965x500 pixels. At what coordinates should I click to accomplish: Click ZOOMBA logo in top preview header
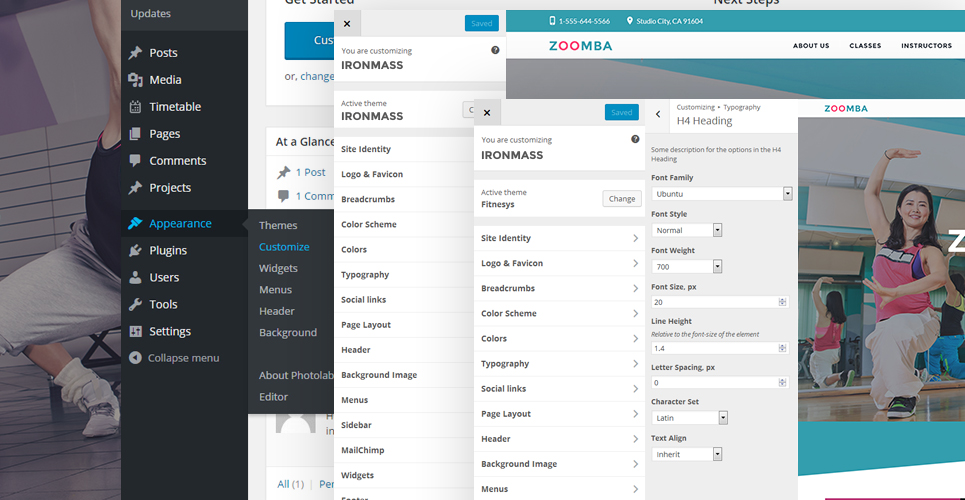[x=580, y=46]
